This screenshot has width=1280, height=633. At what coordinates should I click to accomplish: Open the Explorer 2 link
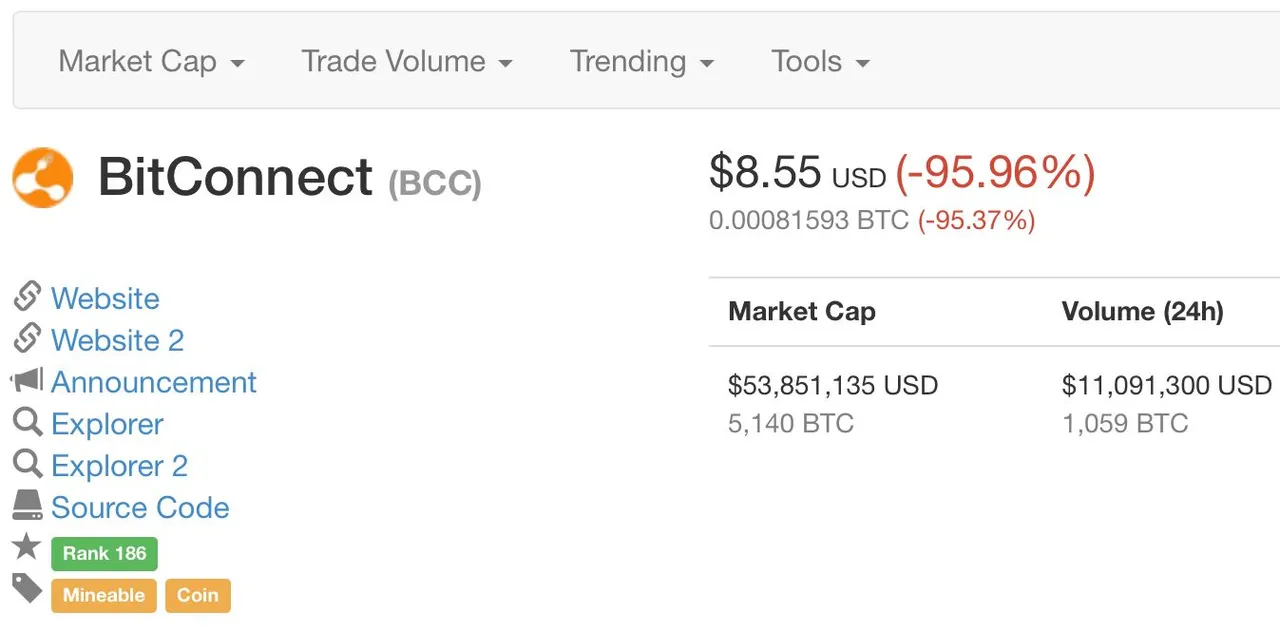pos(119,466)
